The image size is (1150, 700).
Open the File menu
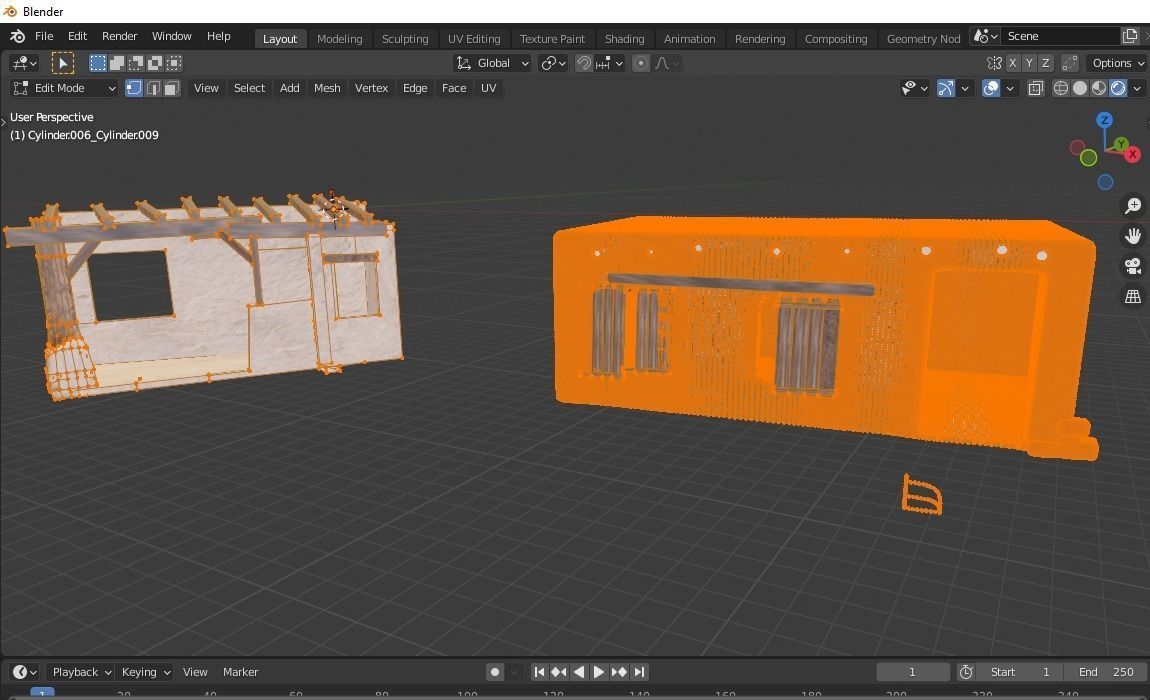pos(44,36)
